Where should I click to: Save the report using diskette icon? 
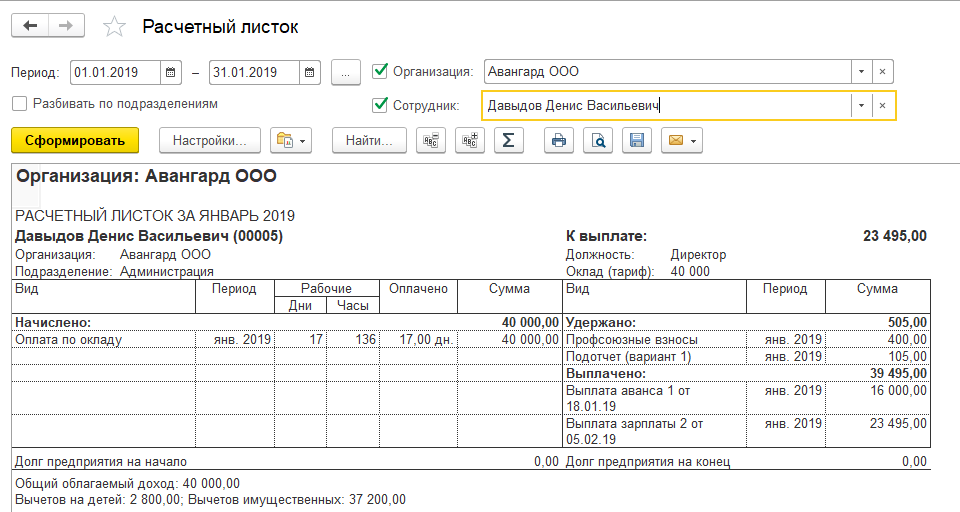tap(636, 140)
